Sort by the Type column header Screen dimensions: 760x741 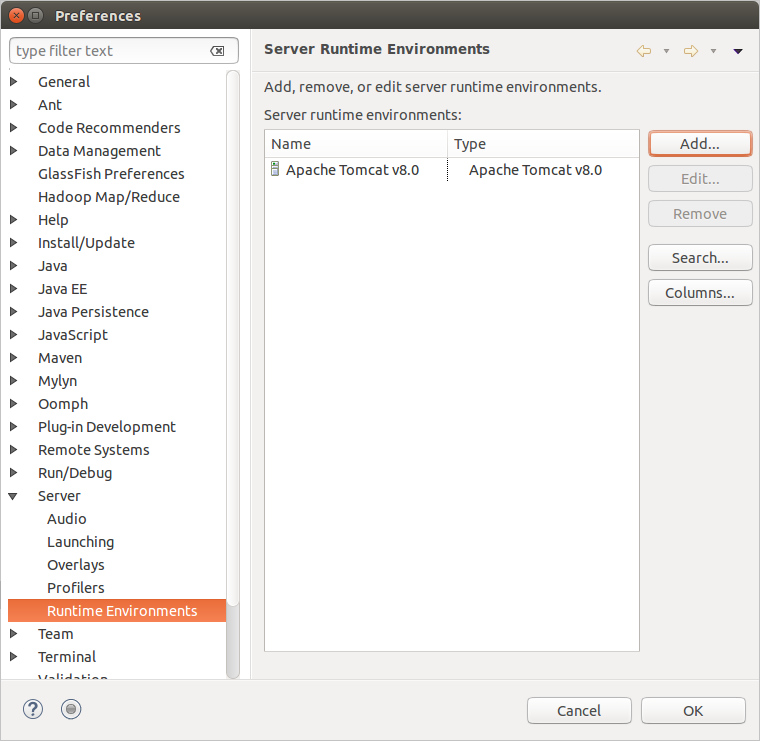(x=543, y=144)
